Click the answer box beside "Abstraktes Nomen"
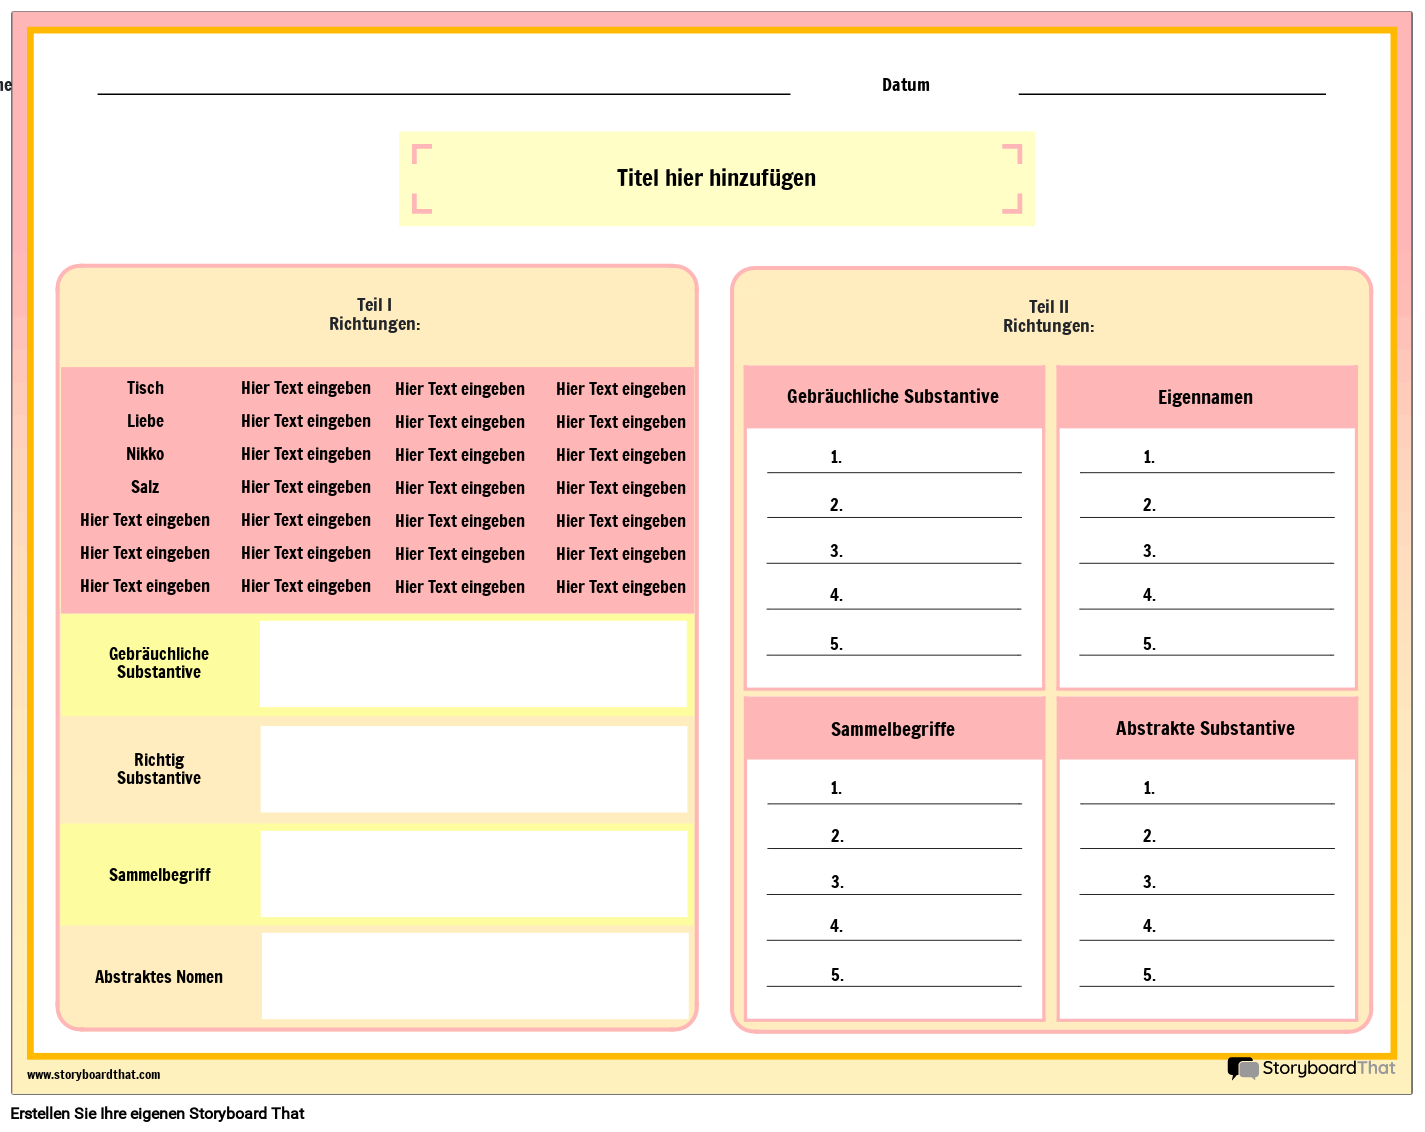Screen dimensions: 1425x1132 click(x=475, y=976)
